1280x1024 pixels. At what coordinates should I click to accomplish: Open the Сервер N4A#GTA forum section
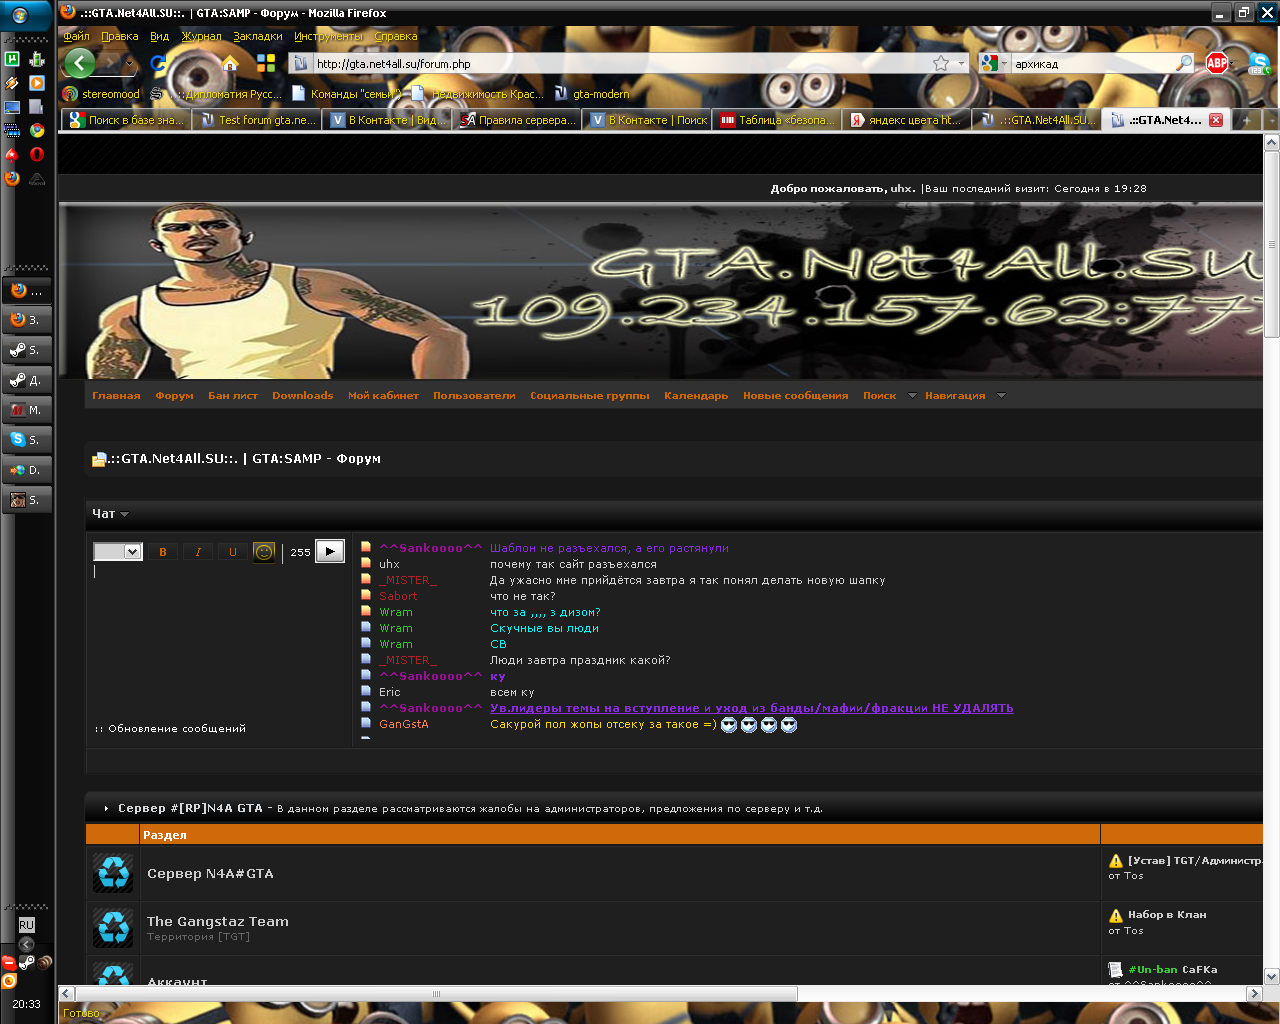210,874
